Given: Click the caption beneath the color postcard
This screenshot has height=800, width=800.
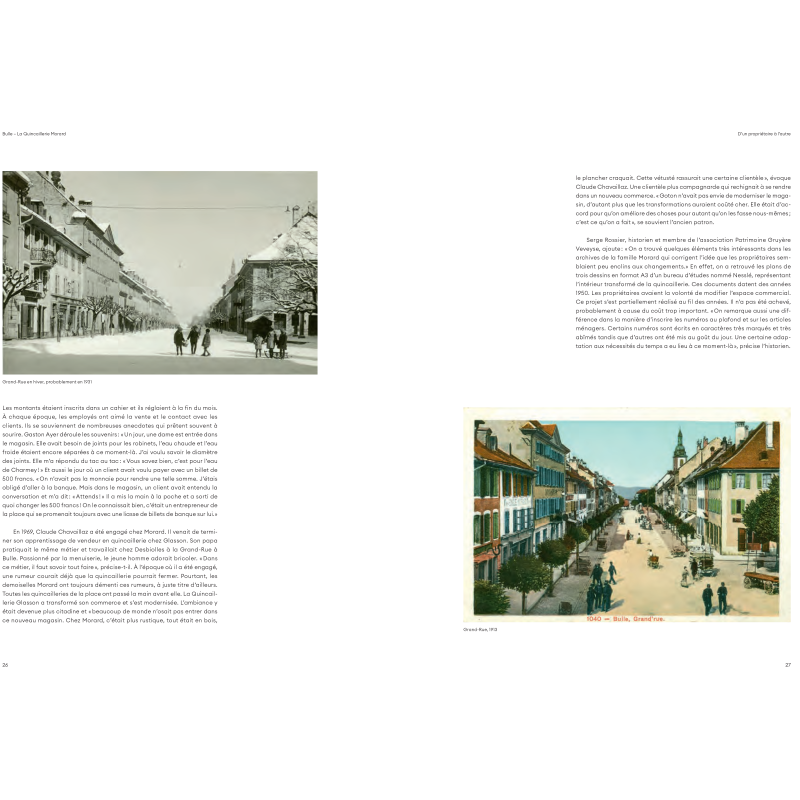Looking at the screenshot, I should click(x=480, y=630).
